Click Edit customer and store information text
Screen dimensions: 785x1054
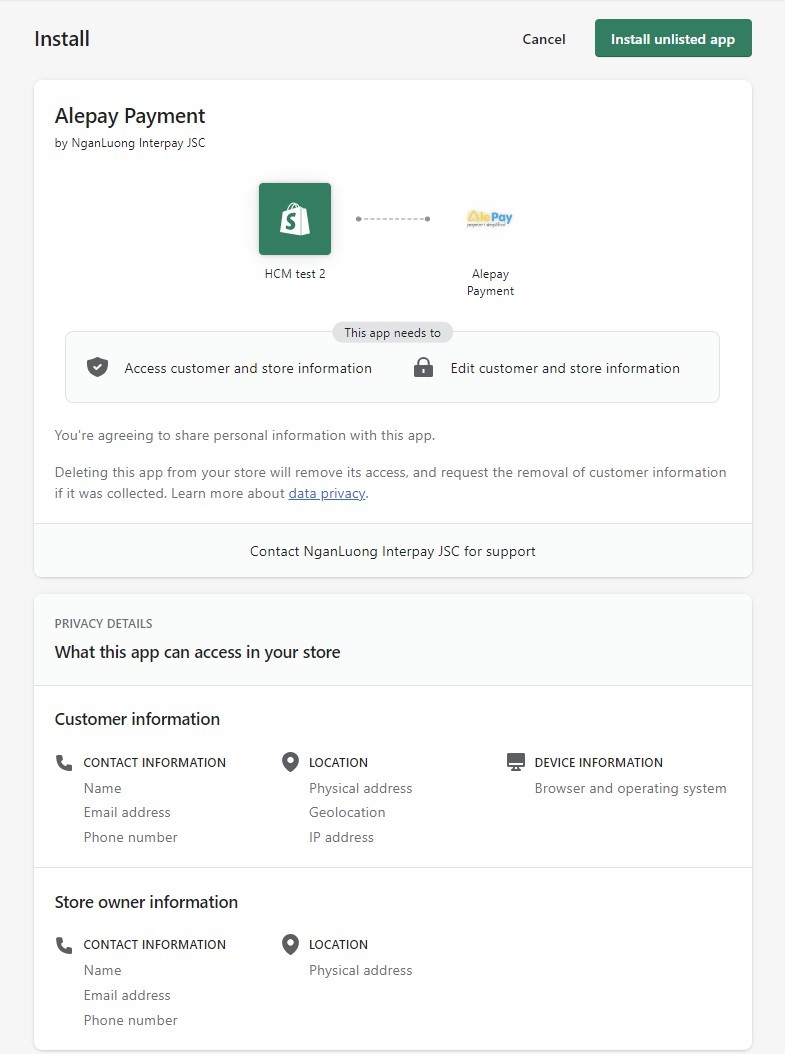pos(565,368)
